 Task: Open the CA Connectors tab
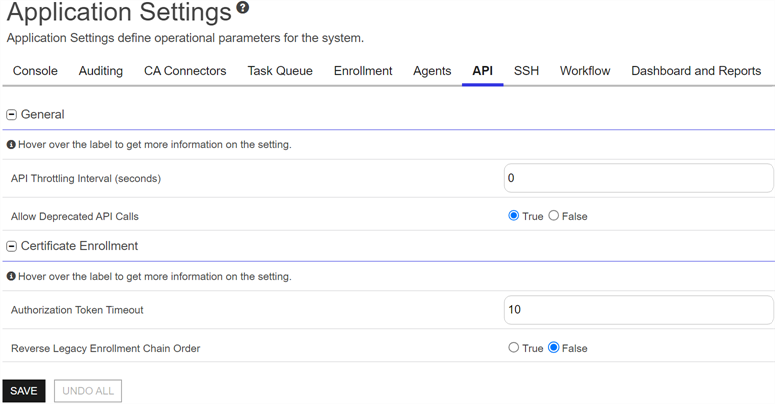coord(185,71)
